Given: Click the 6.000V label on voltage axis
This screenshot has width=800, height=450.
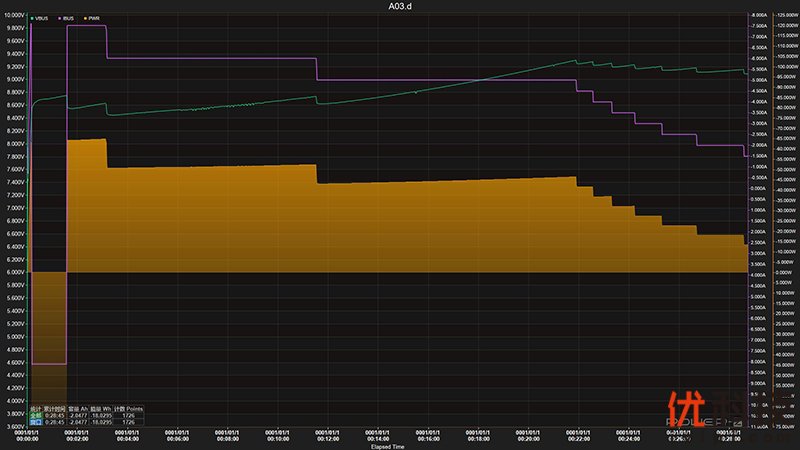Looking at the screenshot, I should click(14, 272).
